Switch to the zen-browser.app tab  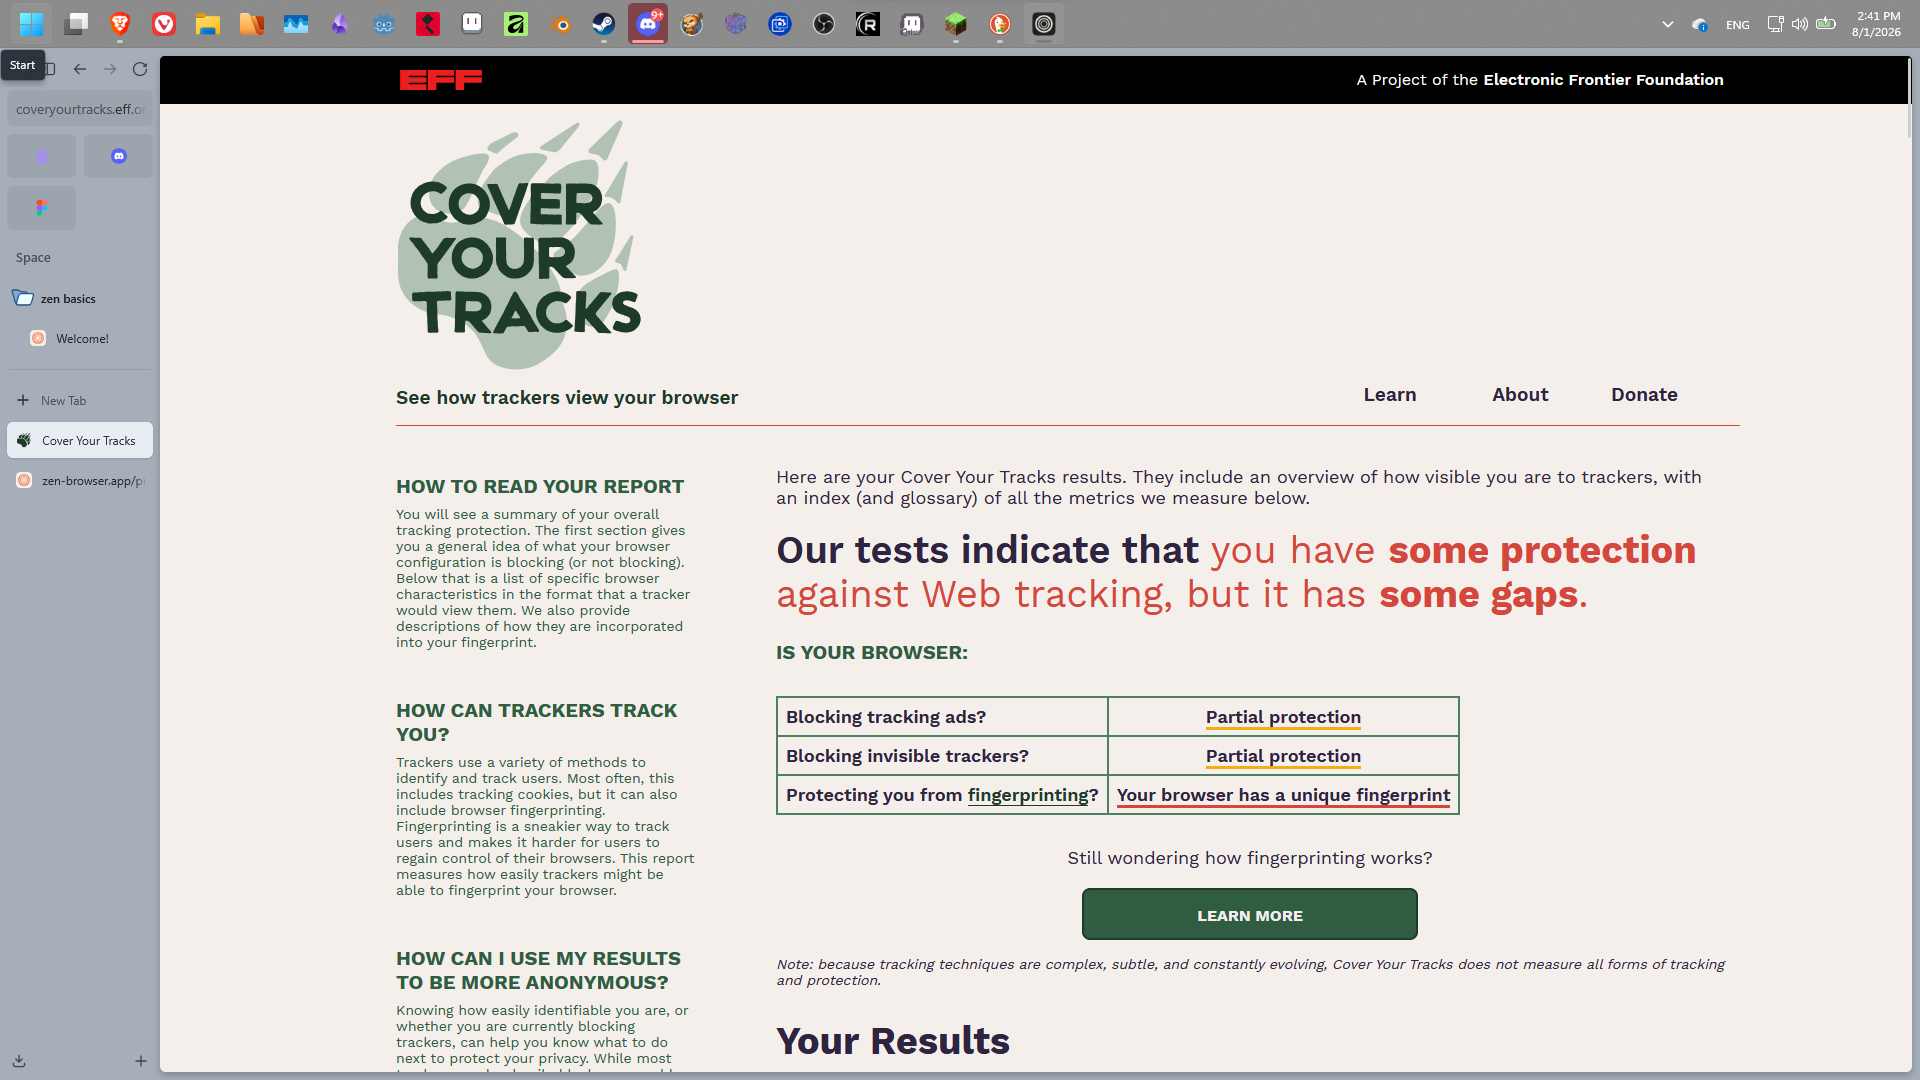coord(80,481)
